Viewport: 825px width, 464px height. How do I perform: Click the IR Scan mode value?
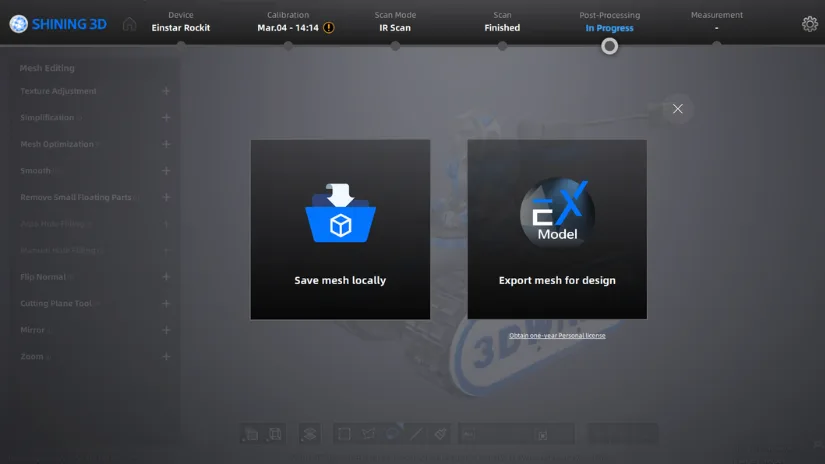point(395,28)
